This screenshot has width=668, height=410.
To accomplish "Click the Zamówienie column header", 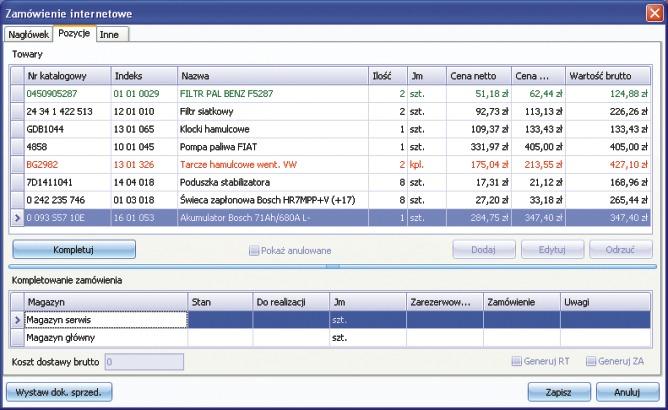I will [x=522, y=302].
